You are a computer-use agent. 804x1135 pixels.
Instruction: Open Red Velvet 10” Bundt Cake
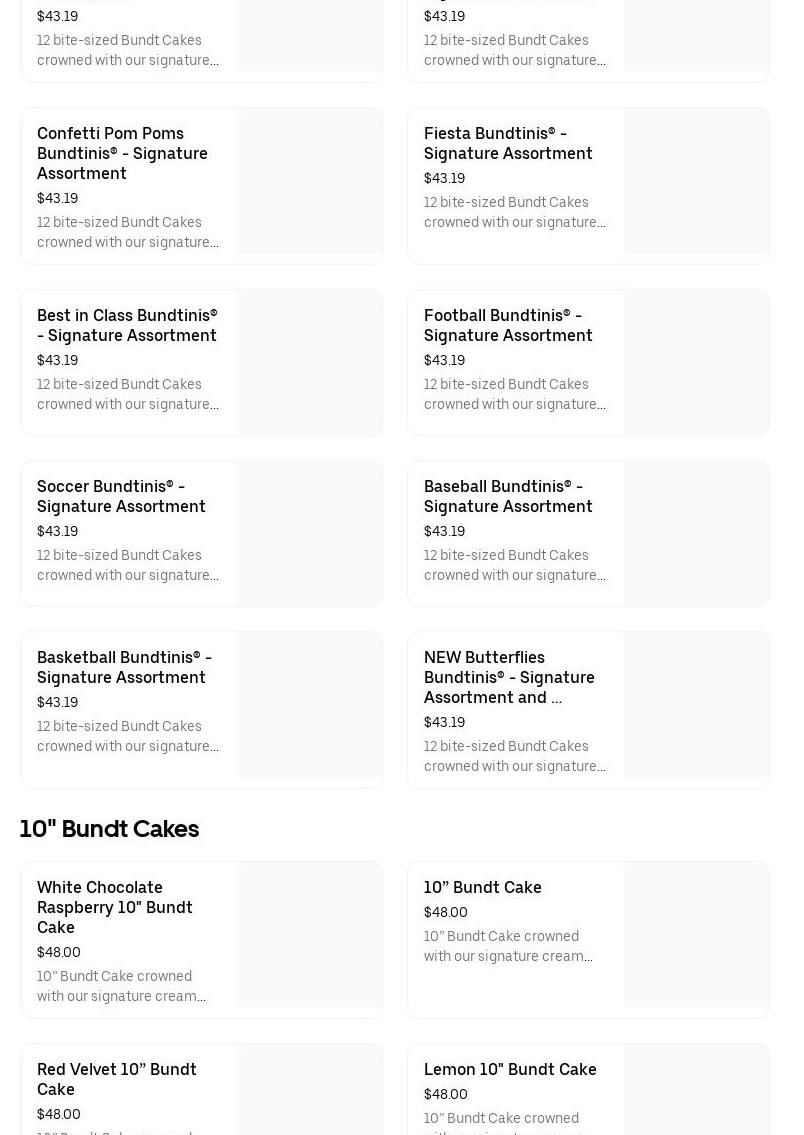[x=116, y=1079]
